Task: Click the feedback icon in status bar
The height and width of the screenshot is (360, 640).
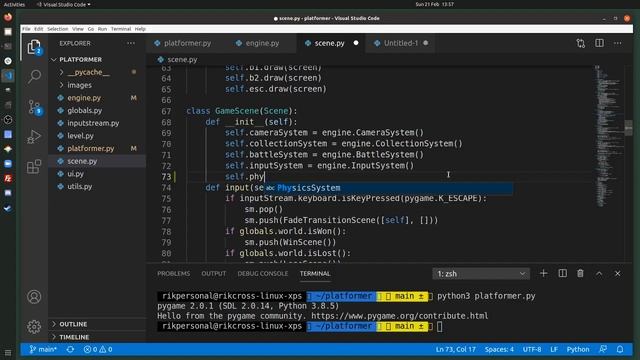Action: point(603,349)
